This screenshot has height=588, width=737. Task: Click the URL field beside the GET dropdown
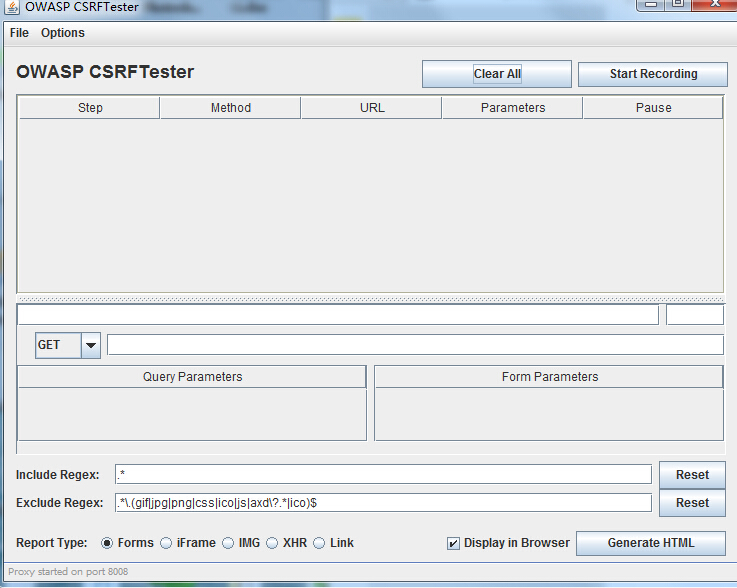click(x=415, y=345)
